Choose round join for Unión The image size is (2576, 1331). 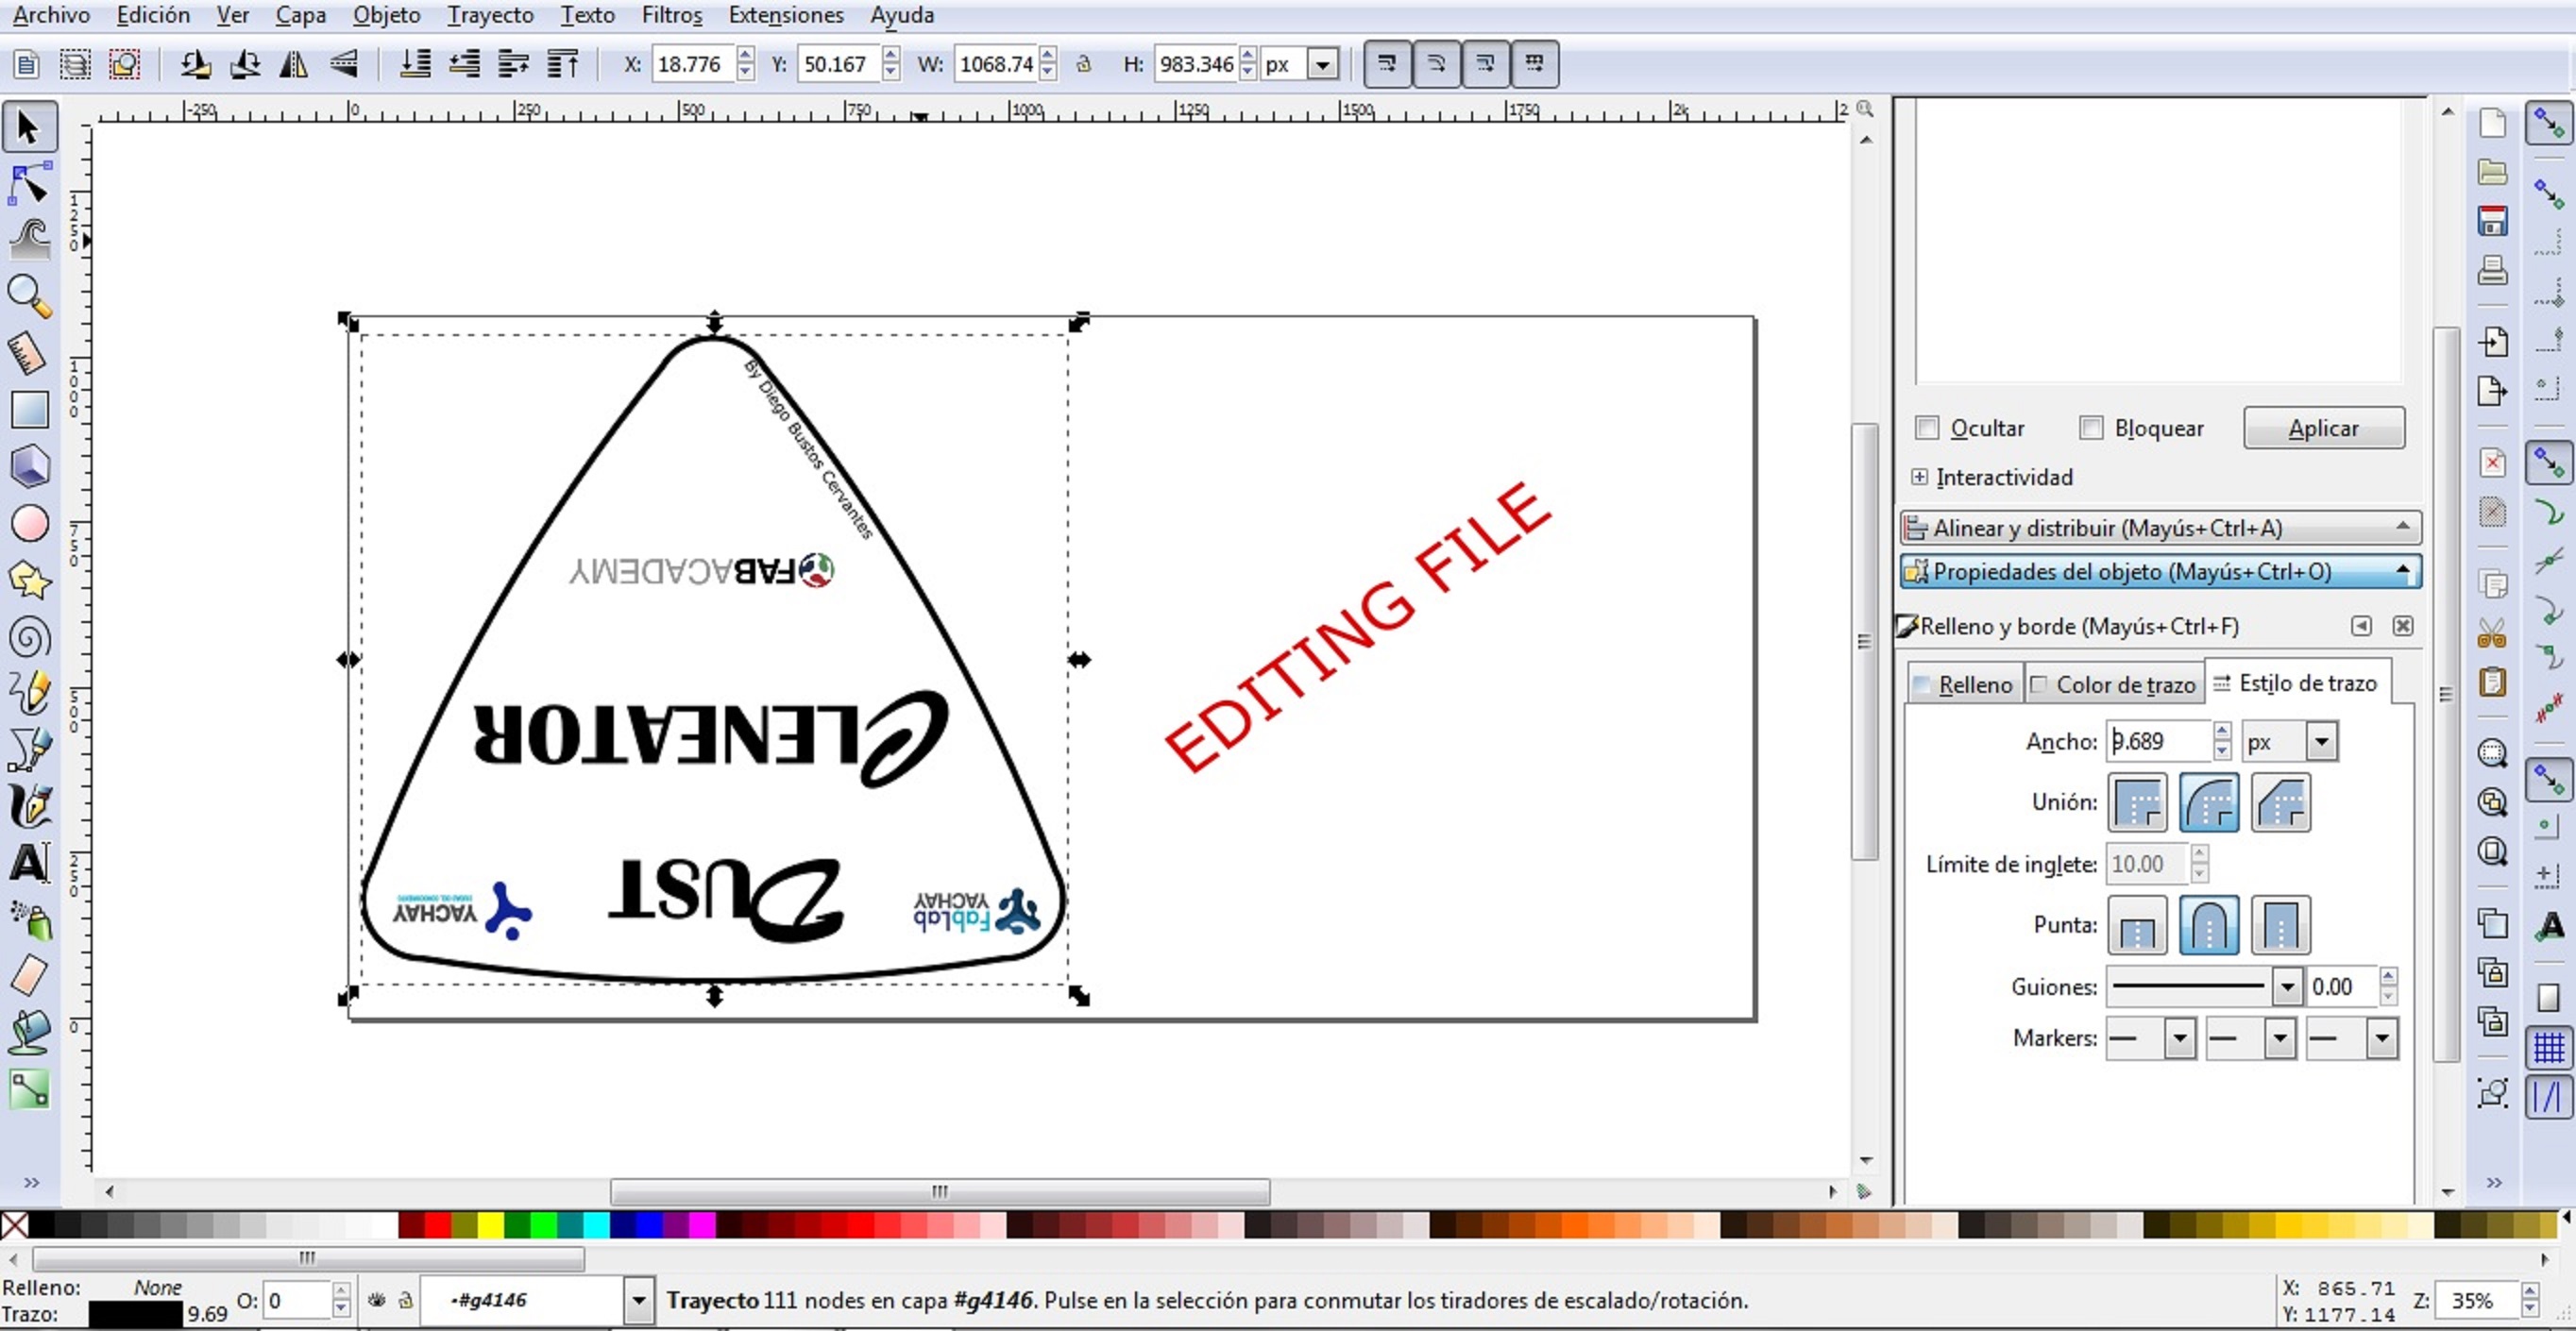coord(2208,802)
